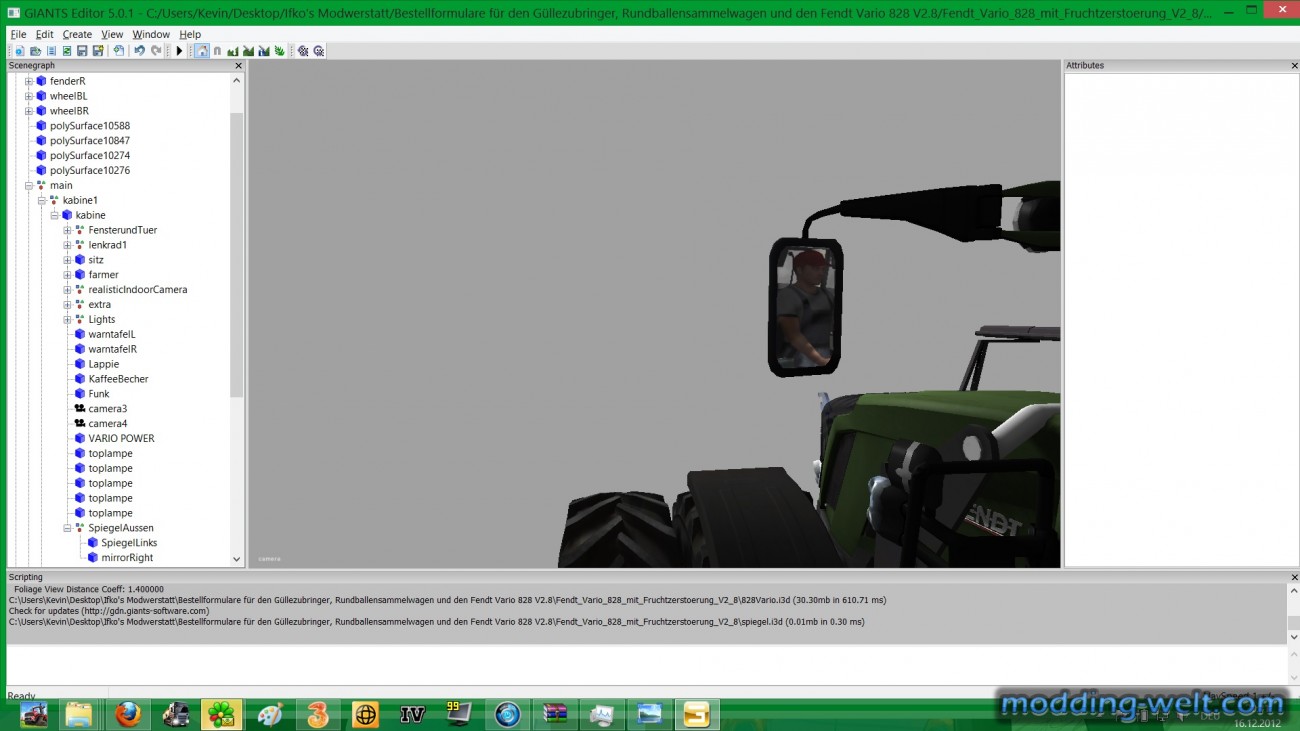Viewport: 1300px width, 731px height.
Task: Open the ICQ flower taskbar icon
Action: pos(222,715)
